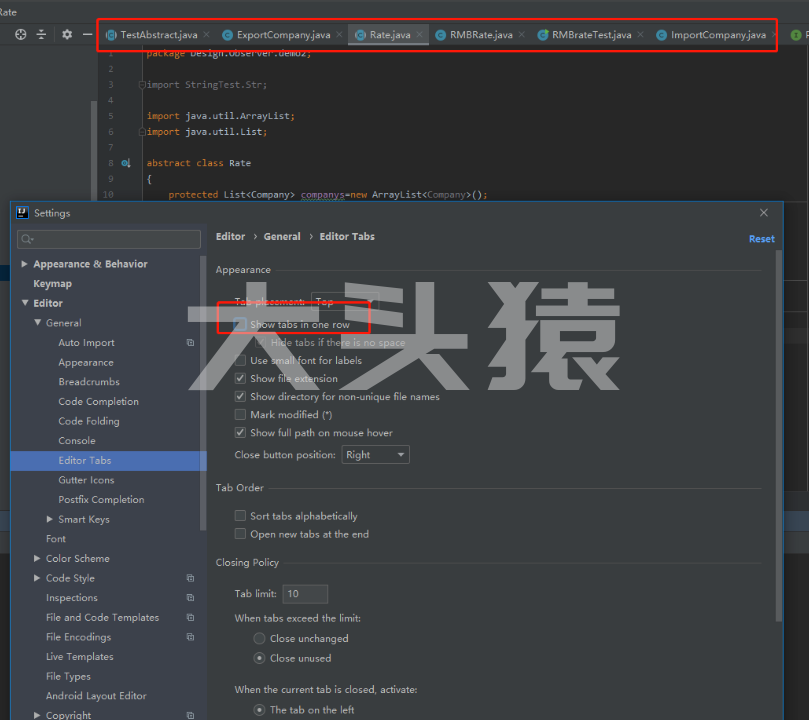Open the Close button position dropdown
This screenshot has width=809, height=720.
point(375,455)
